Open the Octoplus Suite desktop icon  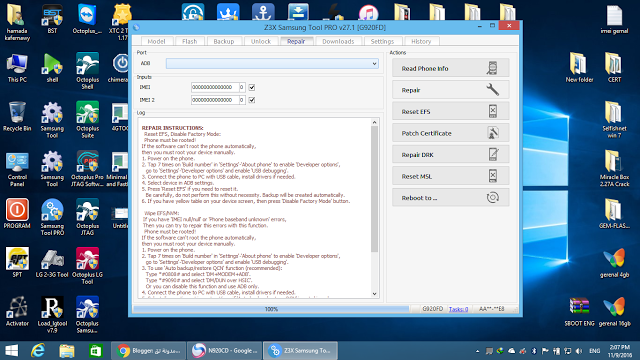point(87,120)
